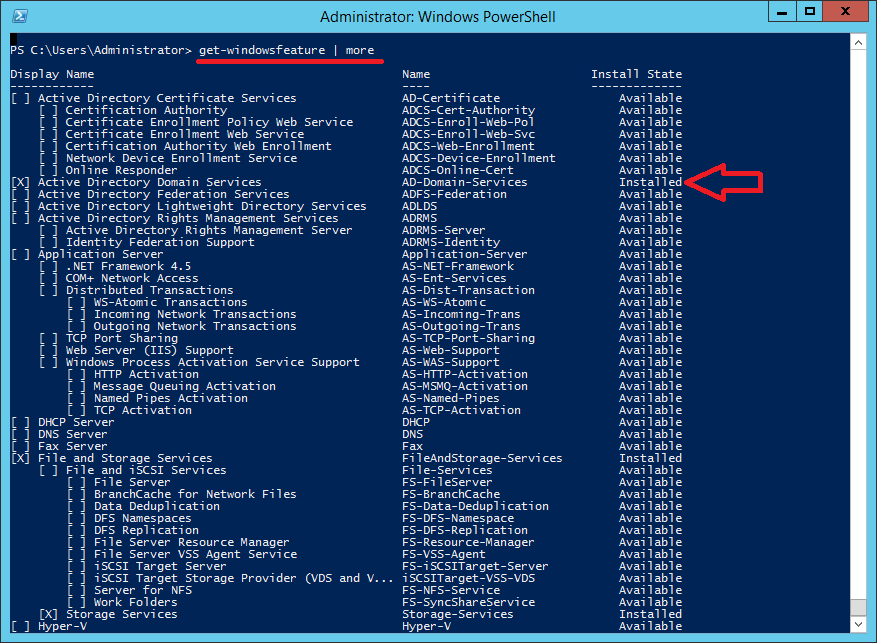877x643 pixels.
Task: Click the Display Name column header
Action: click(x=51, y=73)
